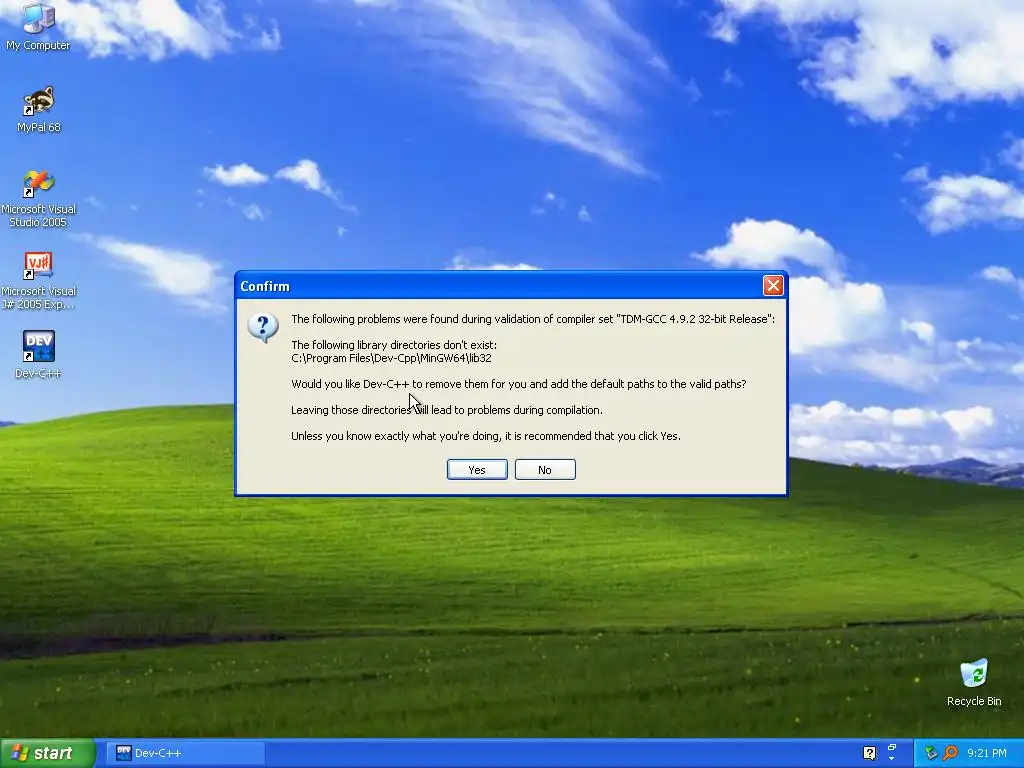Click the question mark icon in dialog

[x=263, y=327]
